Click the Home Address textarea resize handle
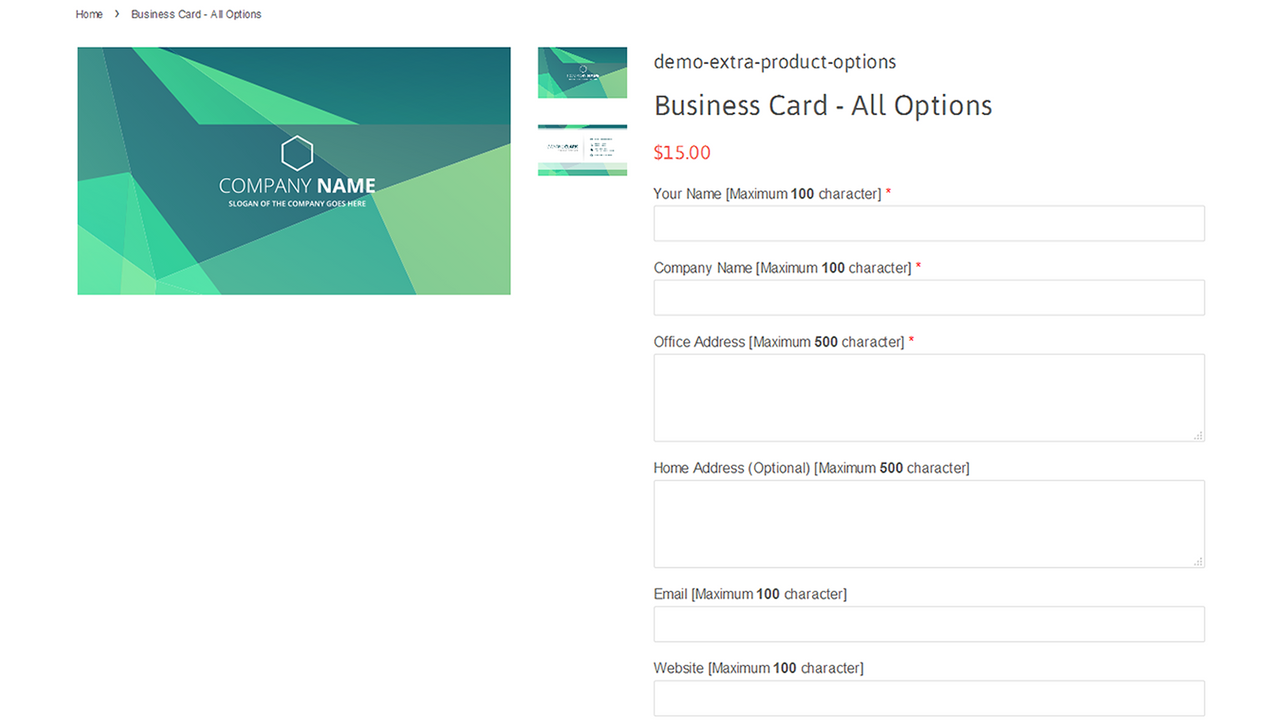The image size is (1280, 720). 1198,562
